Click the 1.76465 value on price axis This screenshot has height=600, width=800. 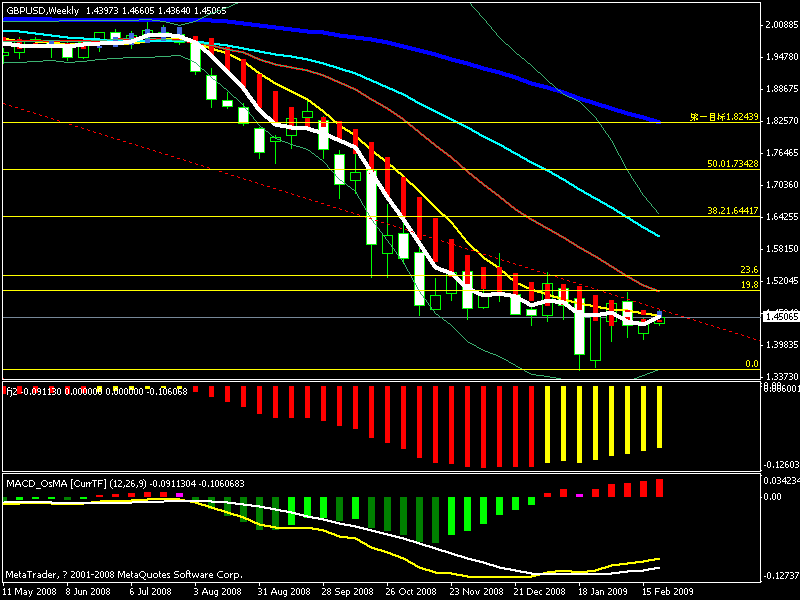click(x=782, y=153)
